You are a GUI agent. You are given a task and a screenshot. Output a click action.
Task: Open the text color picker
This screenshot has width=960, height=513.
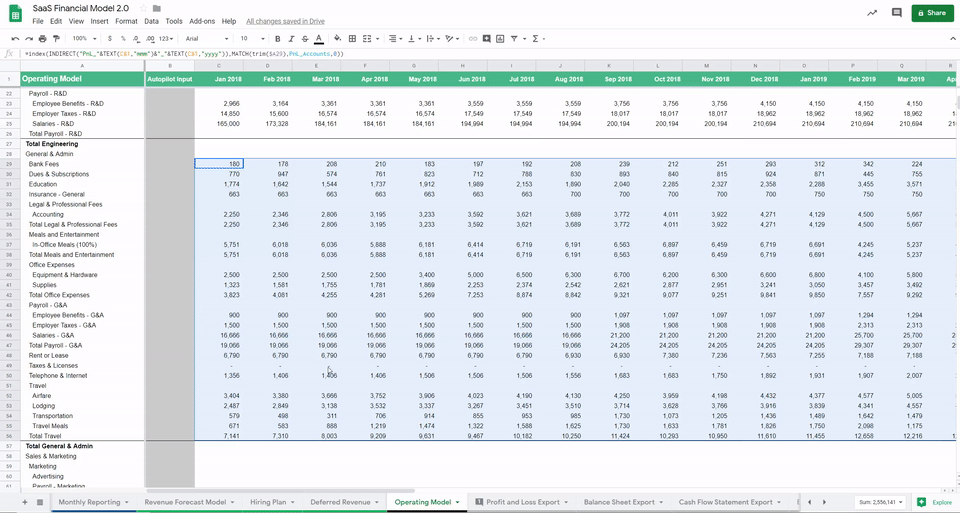(x=319, y=39)
